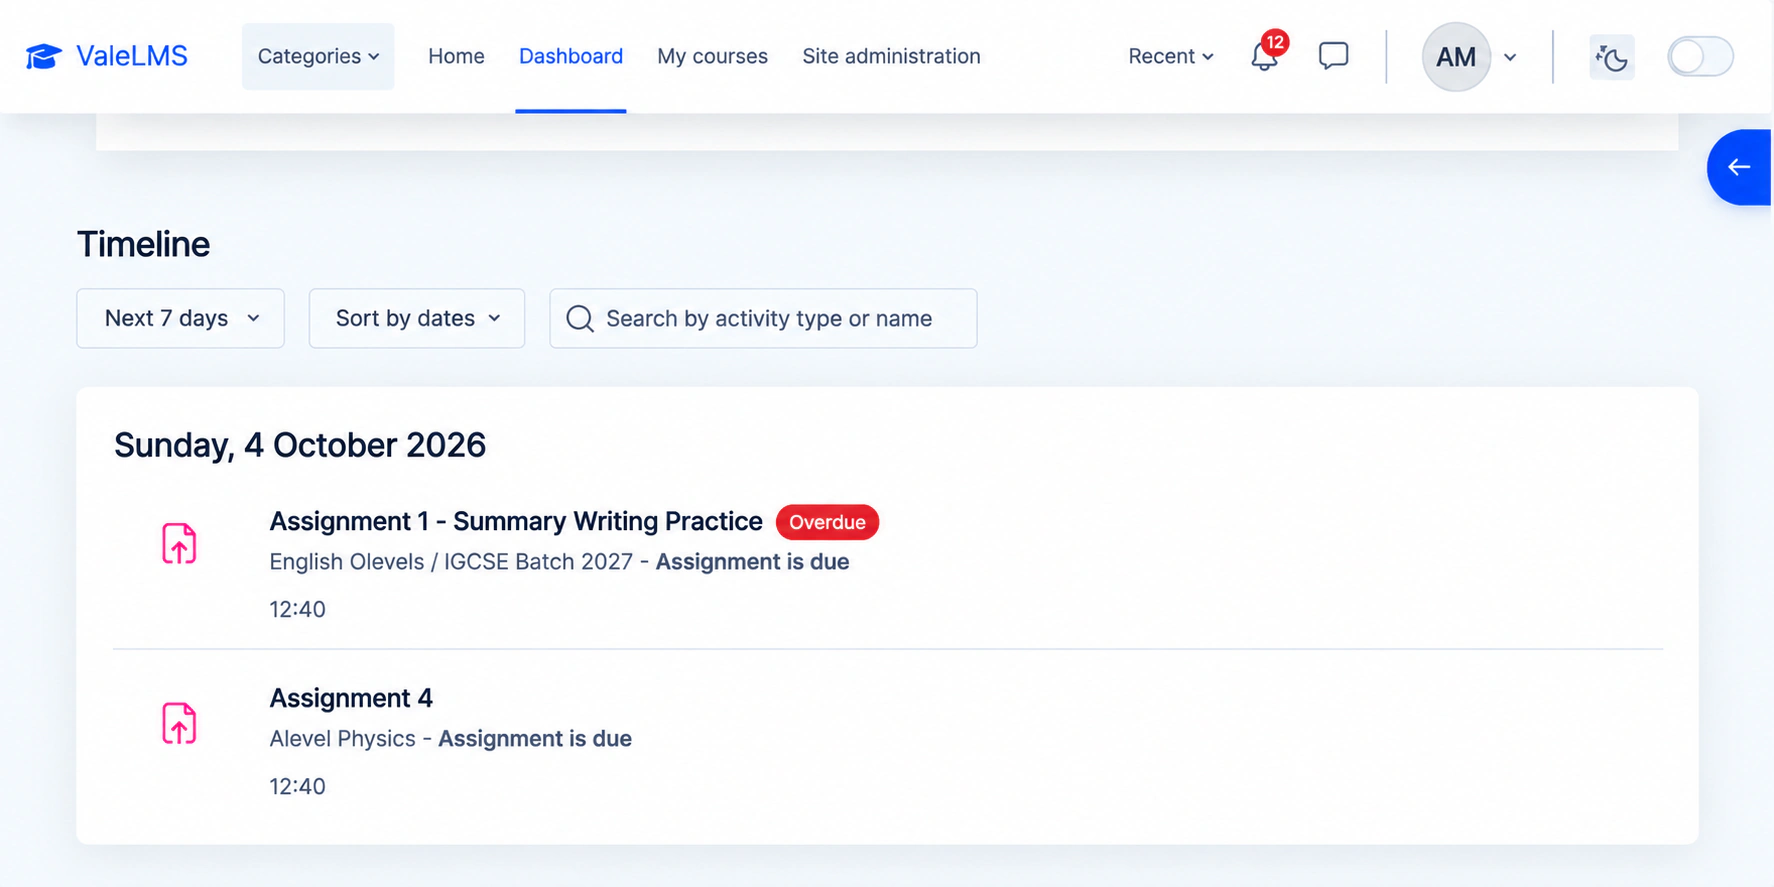1774x887 pixels.
Task: Click the Sunday, 4 October 2026 heading
Action: tap(300, 445)
